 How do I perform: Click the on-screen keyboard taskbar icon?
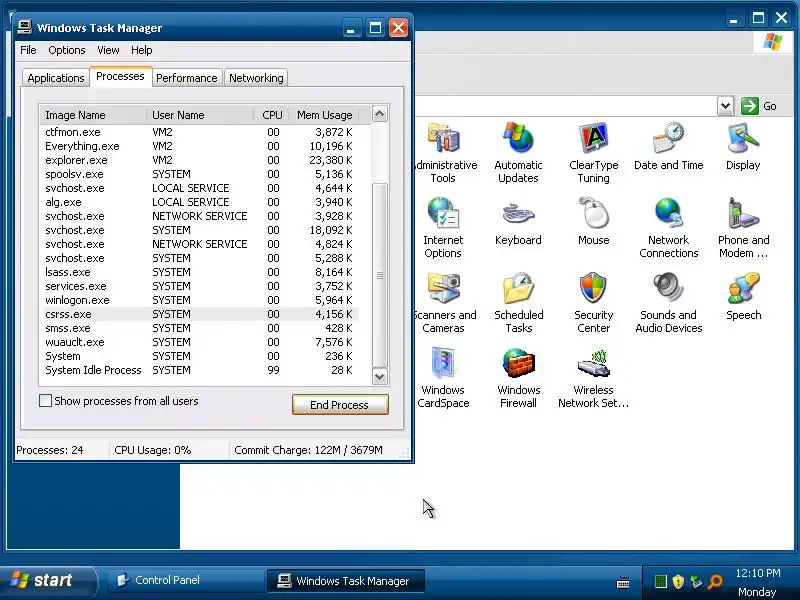[623, 583]
